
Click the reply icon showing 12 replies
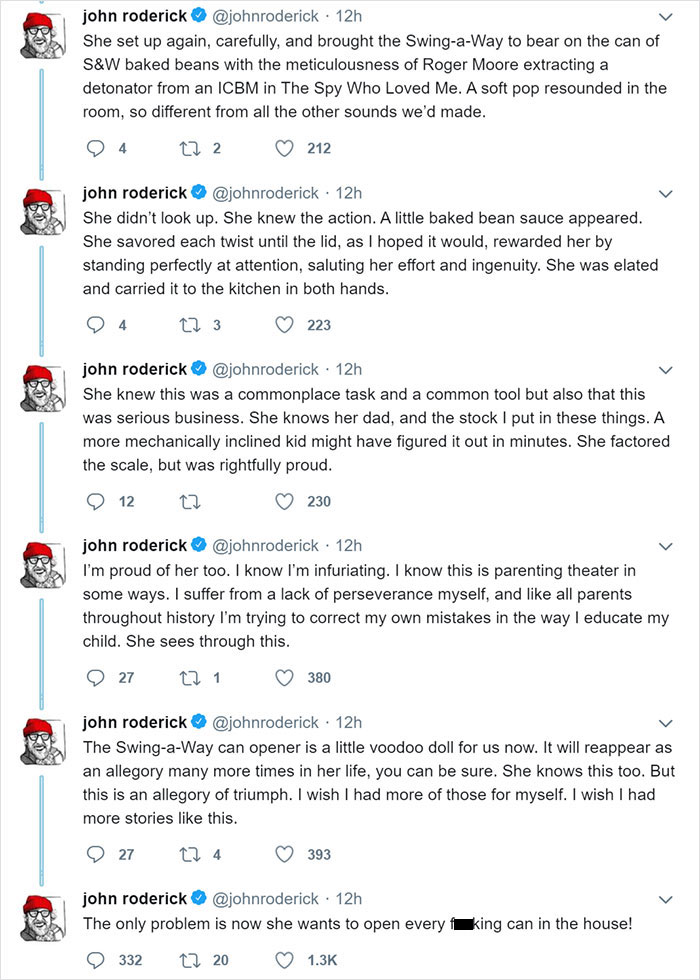[x=96, y=501]
